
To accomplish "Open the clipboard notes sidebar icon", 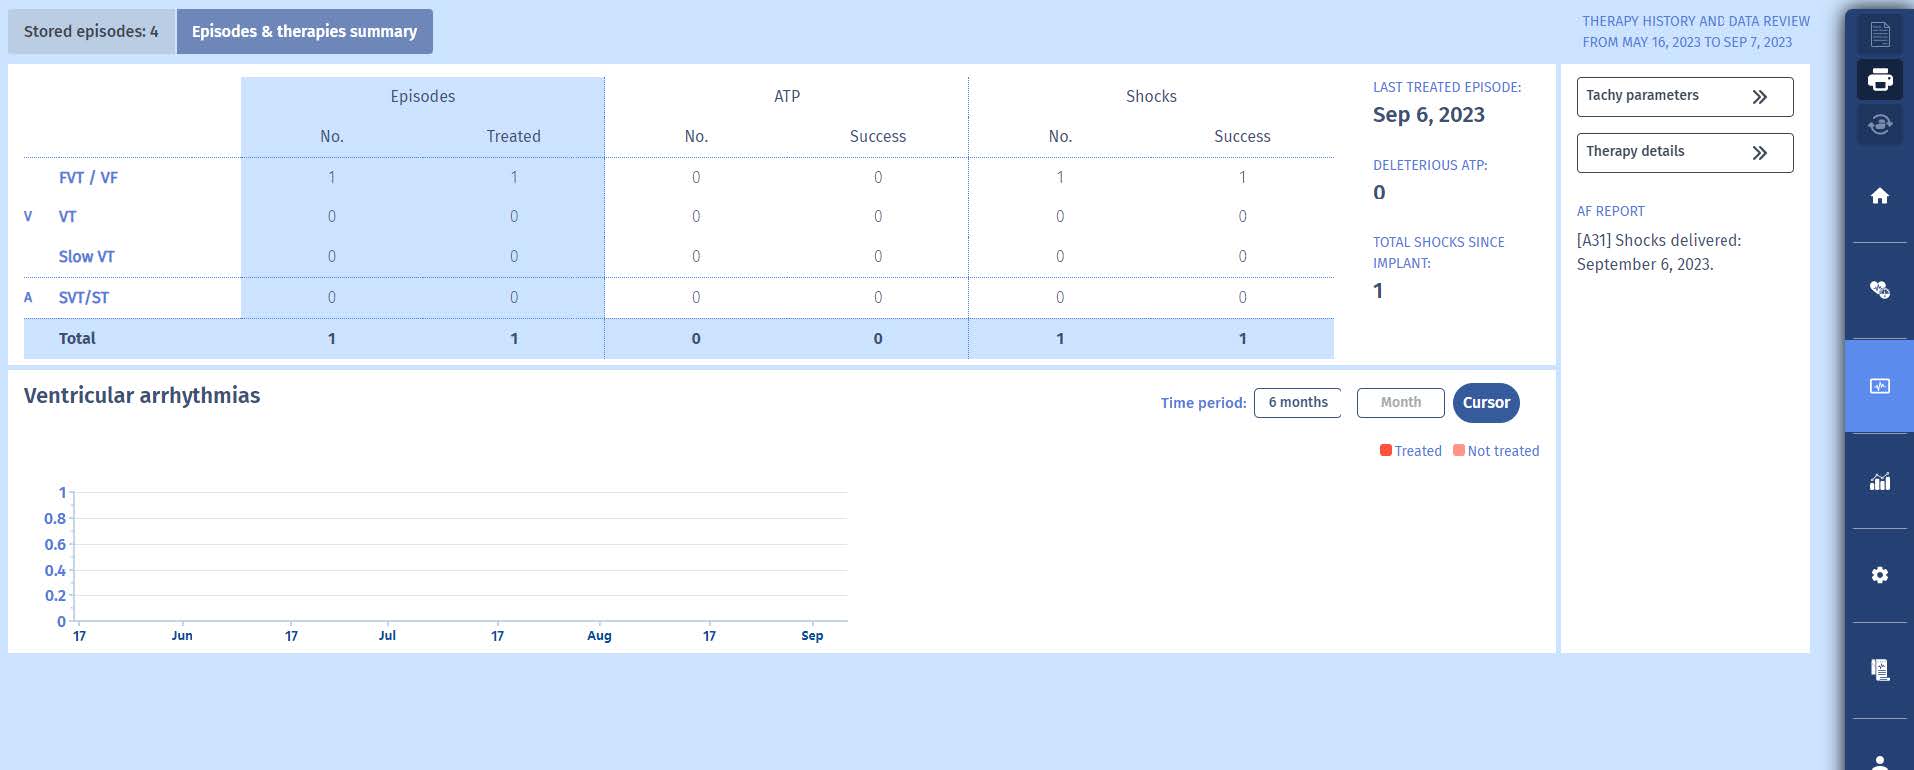I will (x=1879, y=670).
